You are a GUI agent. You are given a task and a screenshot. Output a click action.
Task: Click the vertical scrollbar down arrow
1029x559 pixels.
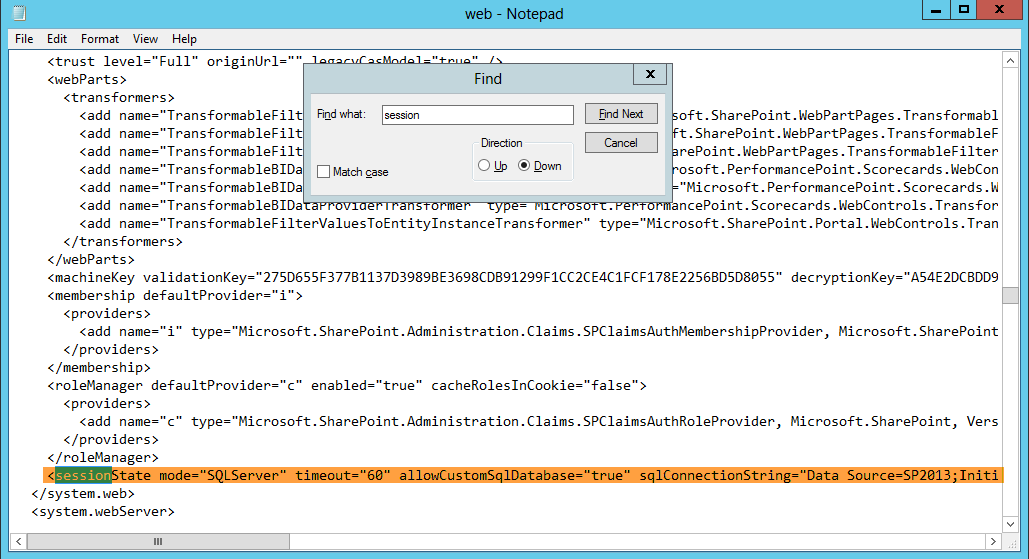[1010, 524]
